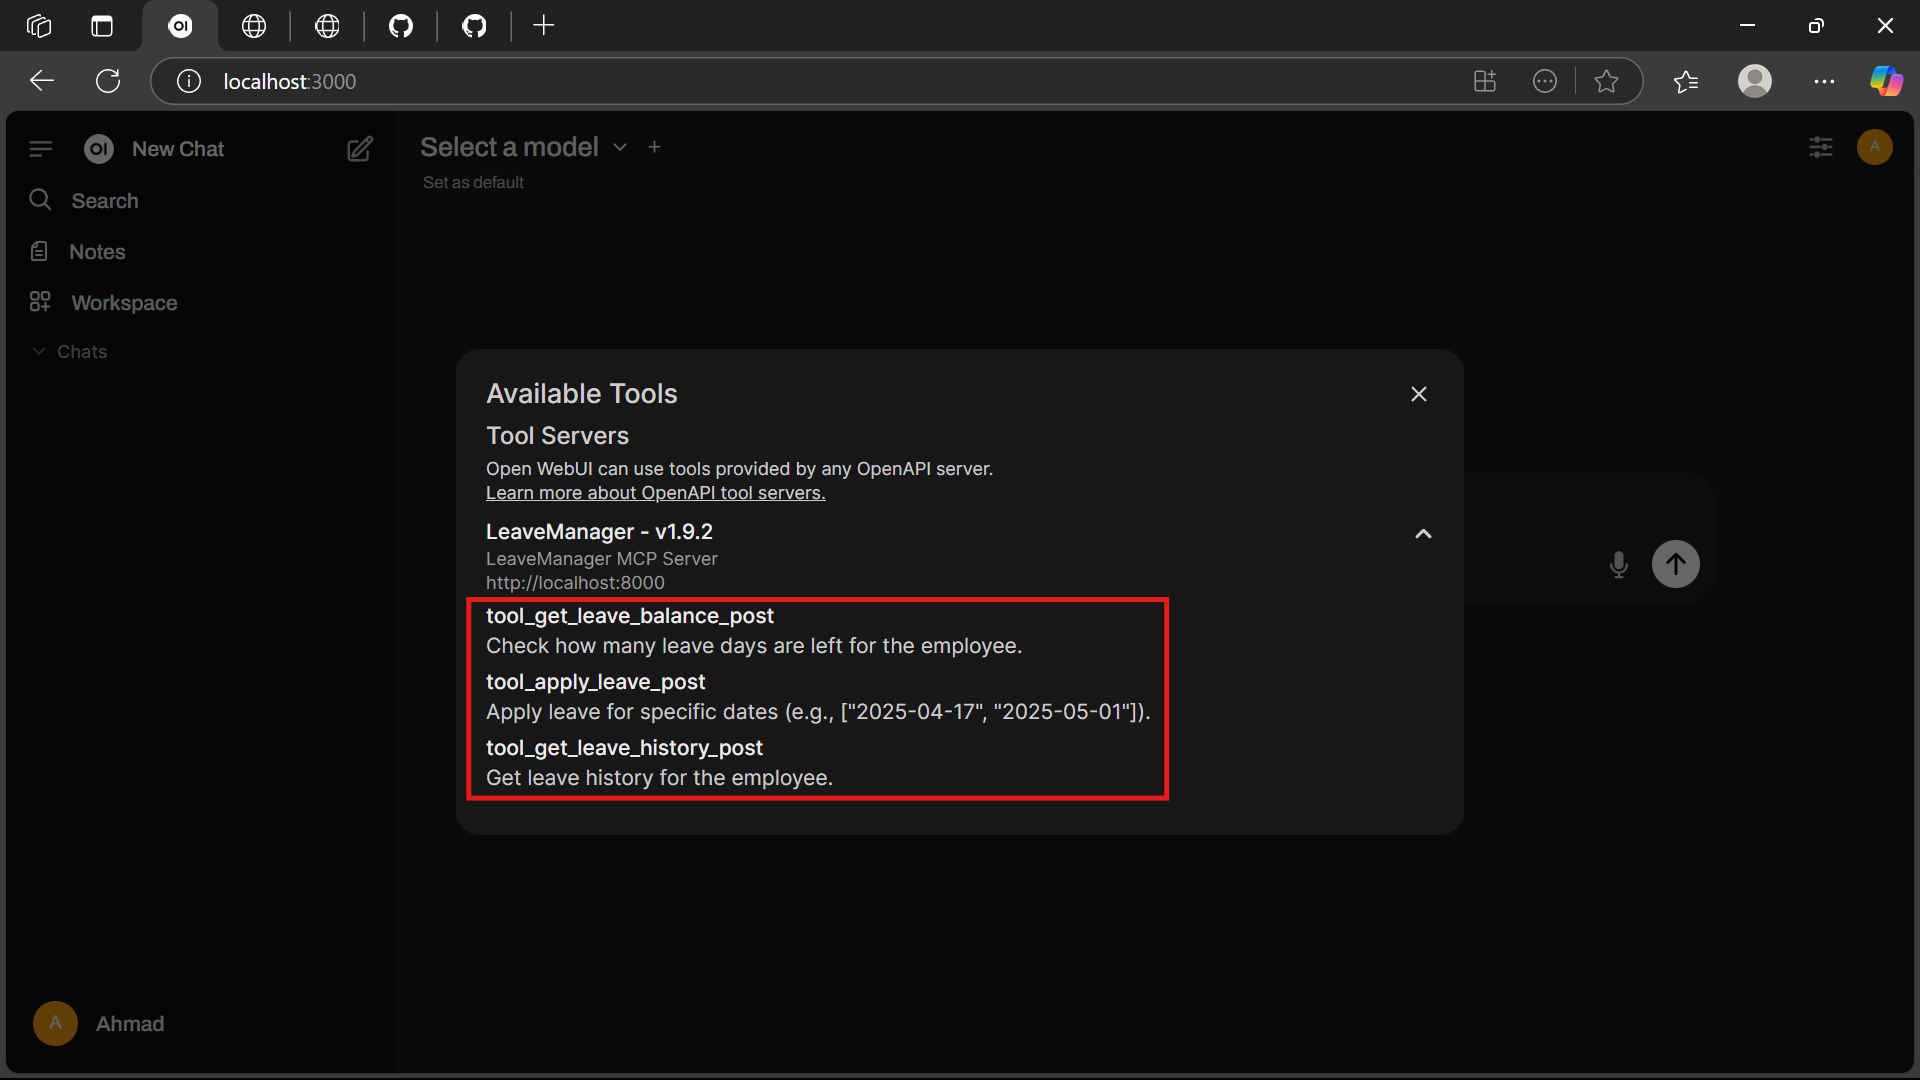Open Learn more about OpenAPI link
The image size is (1920, 1080).
[x=655, y=493]
